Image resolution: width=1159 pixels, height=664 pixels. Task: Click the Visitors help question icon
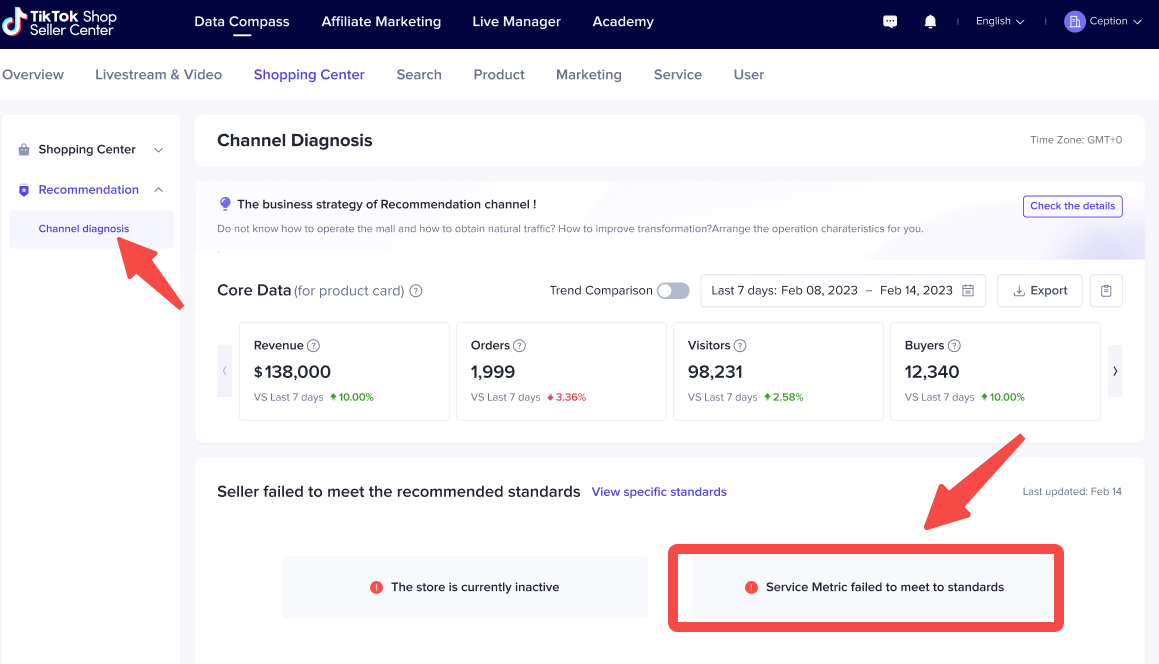pos(740,346)
